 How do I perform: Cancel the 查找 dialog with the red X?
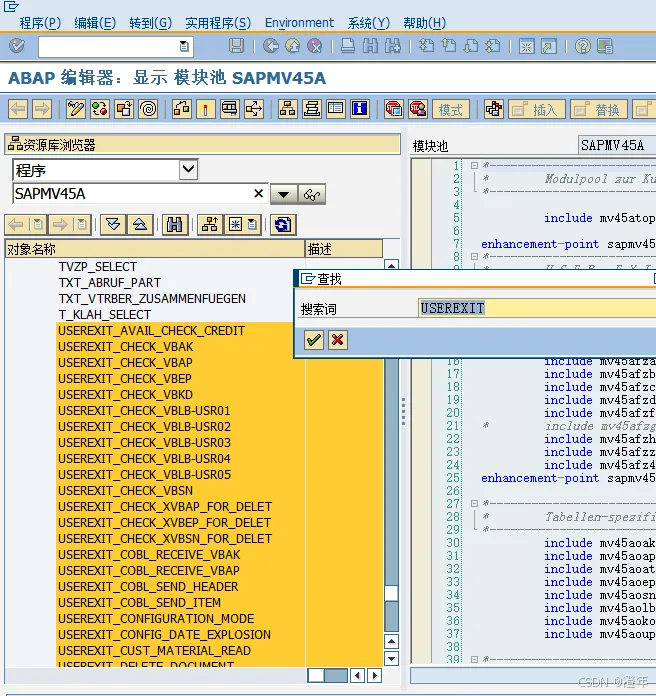click(x=338, y=340)
